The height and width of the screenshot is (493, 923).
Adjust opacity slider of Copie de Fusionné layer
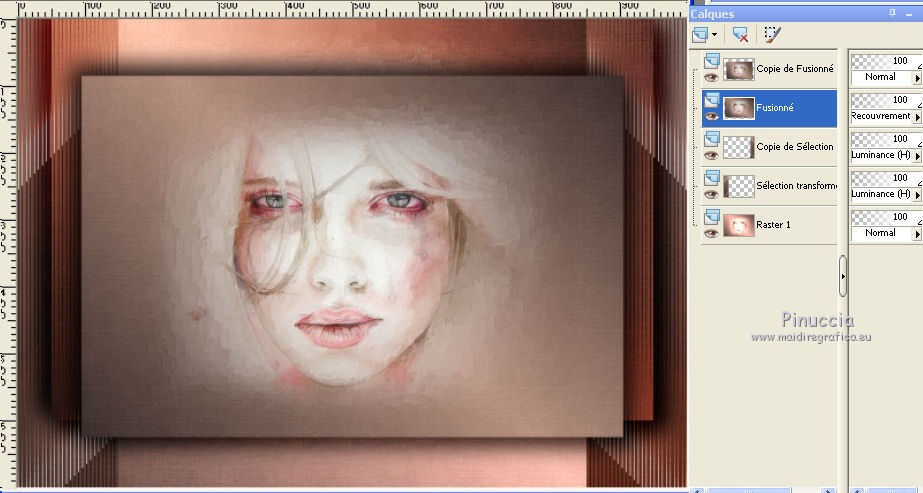(x=887, y=61)
